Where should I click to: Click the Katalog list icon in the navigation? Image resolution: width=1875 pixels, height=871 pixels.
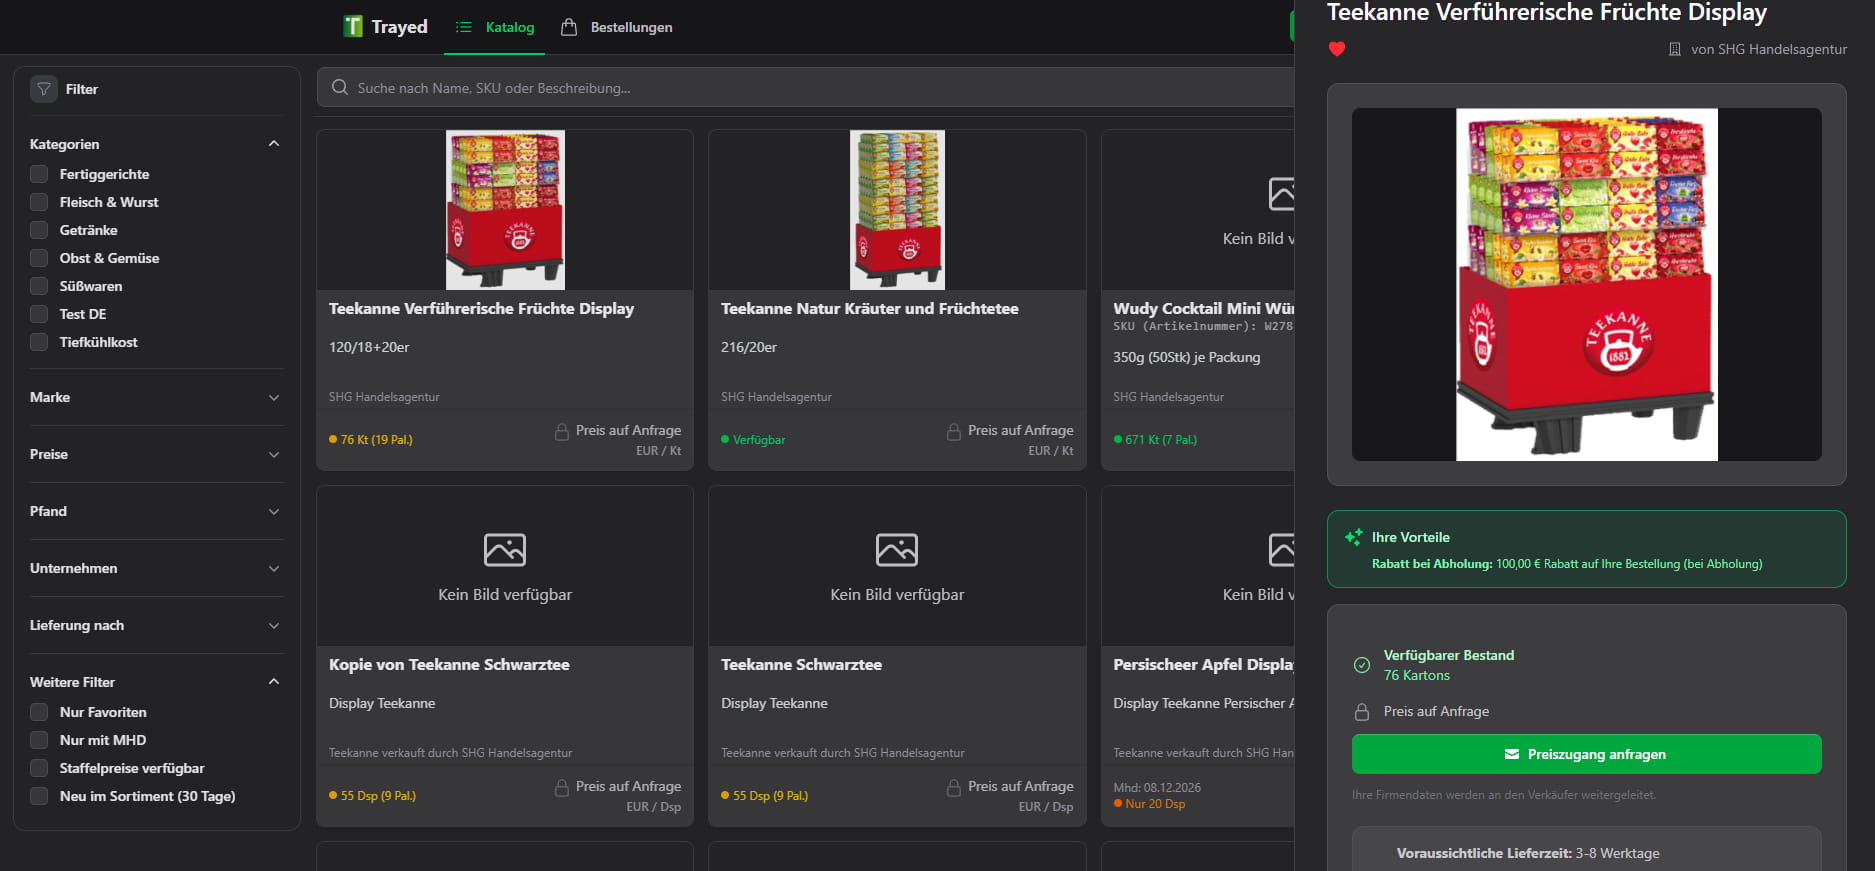point(464,27)
